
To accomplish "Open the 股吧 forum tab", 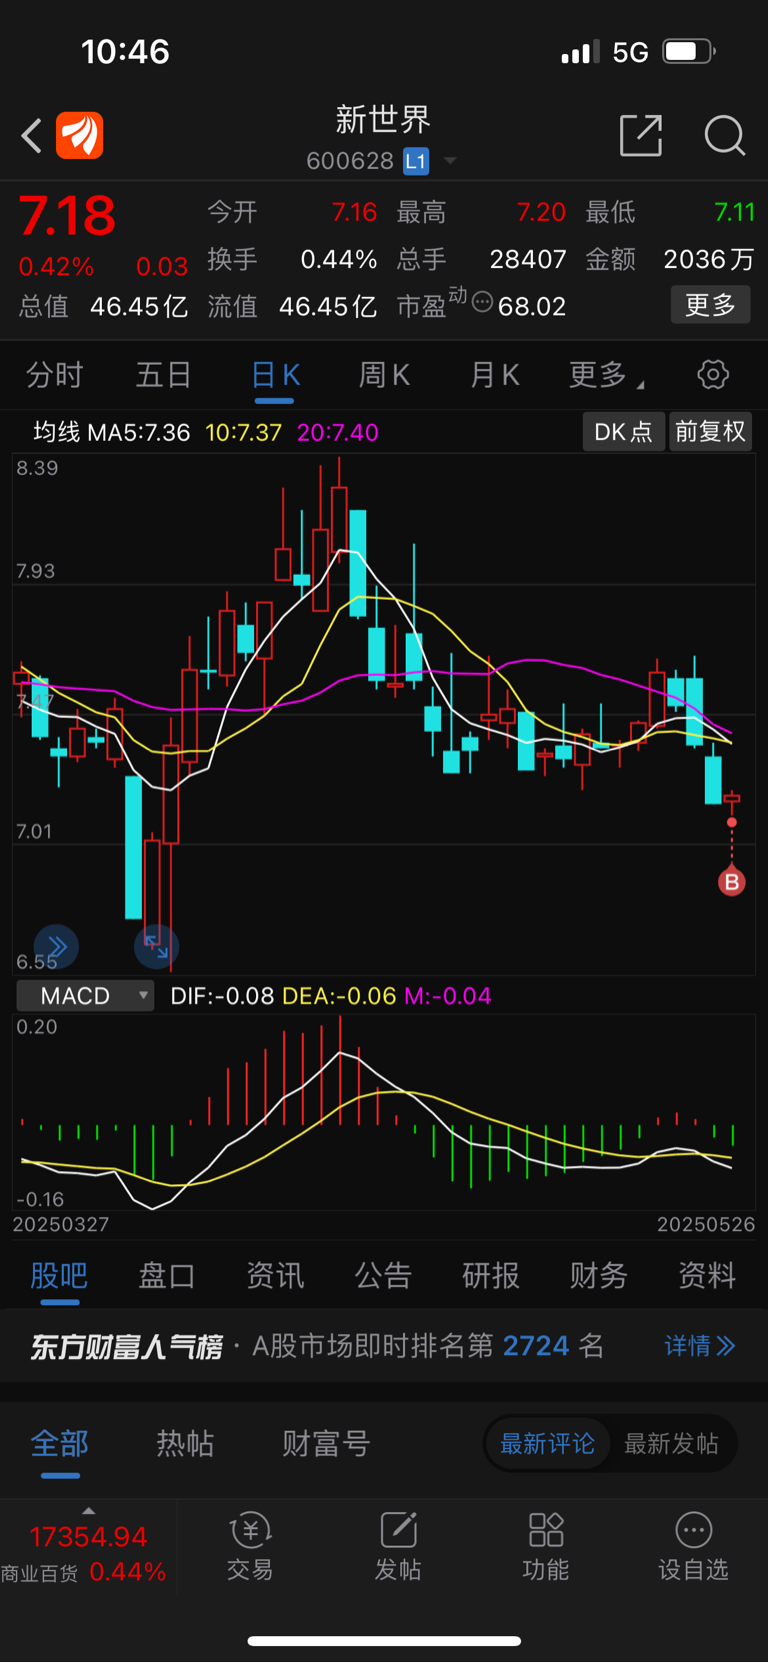I will [x=59, y=1276].
